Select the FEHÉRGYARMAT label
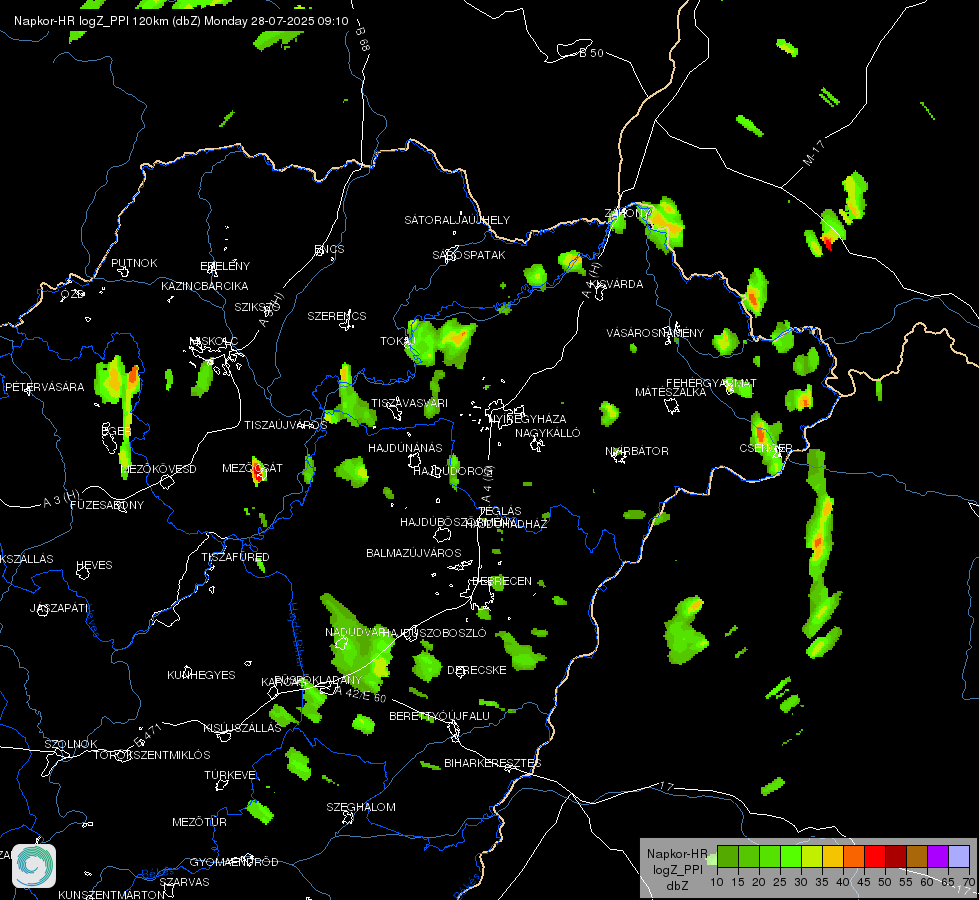The height and width of the screenshot is (900, 979). [711, 383]
